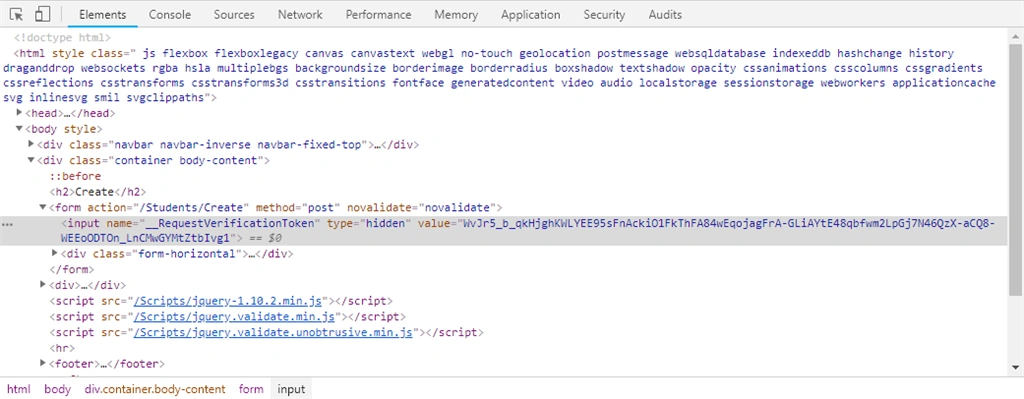
Task: Toggle the device toolbar icon
Action: 42,14
